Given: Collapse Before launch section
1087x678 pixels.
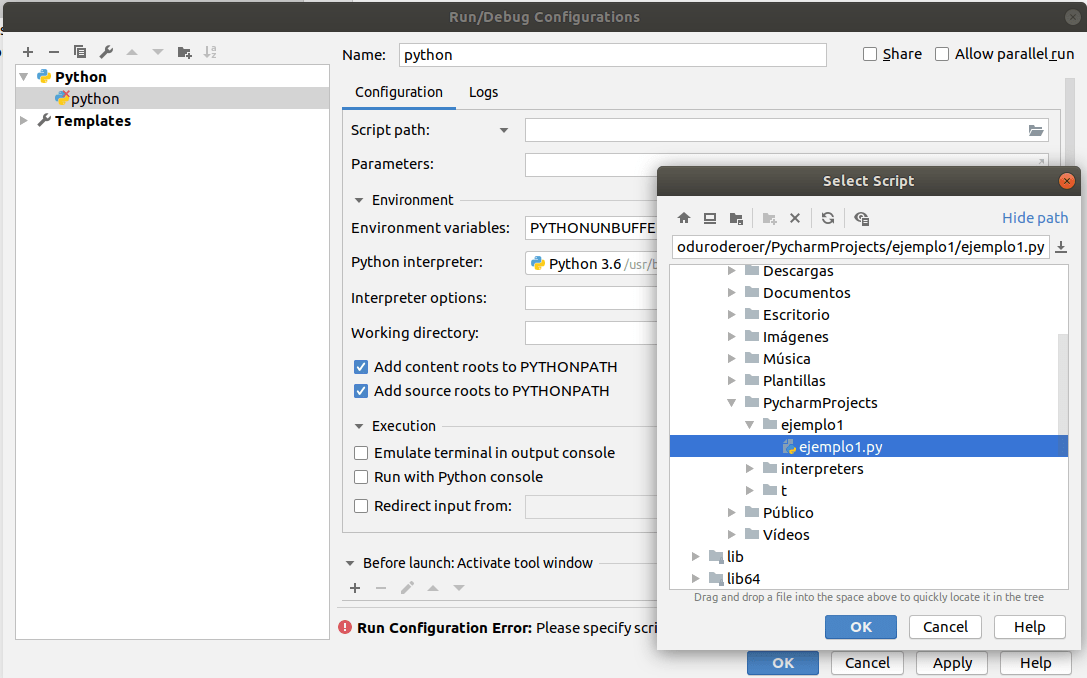Looking at the screenshot, I should pyautogui.click(x=350, y=564).
